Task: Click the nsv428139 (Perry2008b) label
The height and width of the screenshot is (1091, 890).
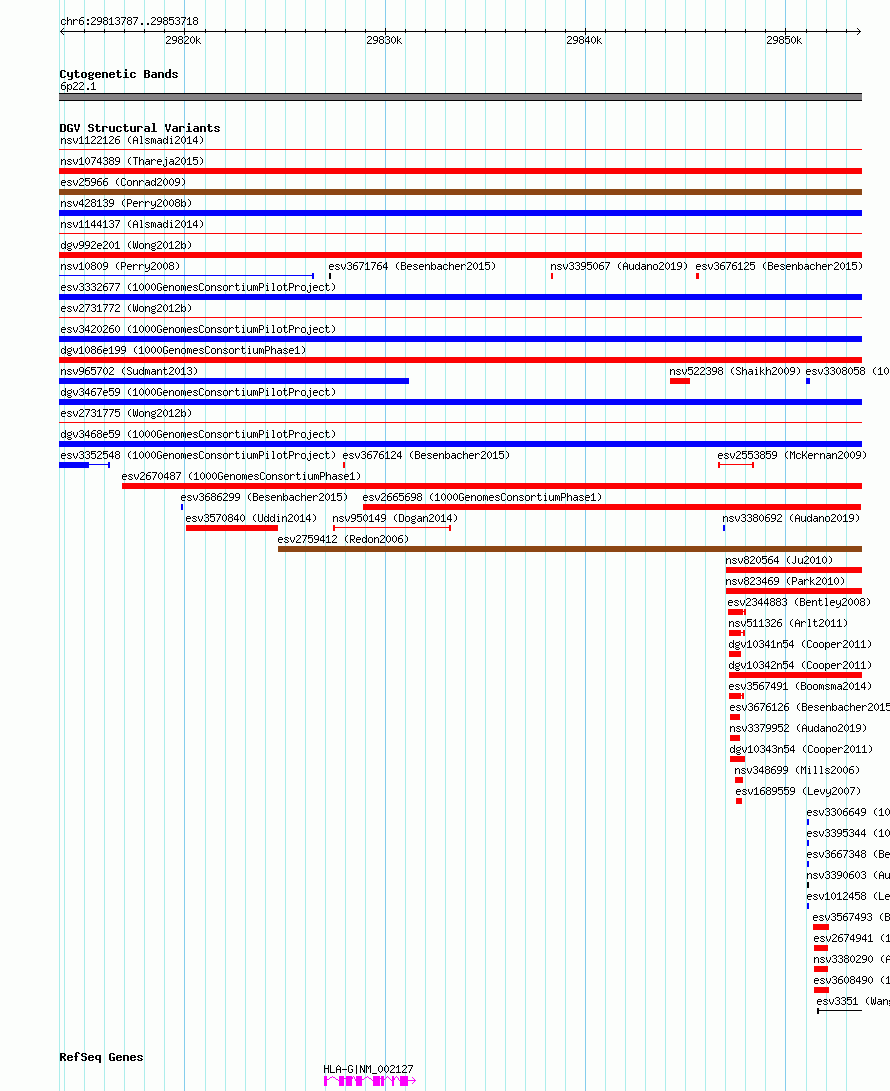Action: tap(126, 203)
